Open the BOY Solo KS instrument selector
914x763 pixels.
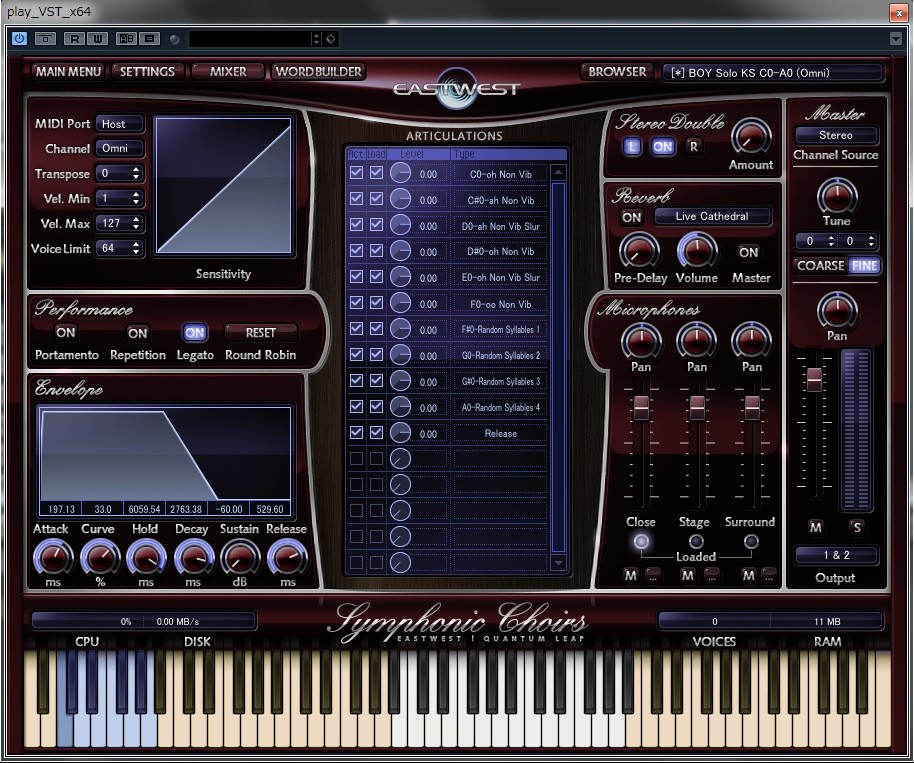click(x=772, y=73)
